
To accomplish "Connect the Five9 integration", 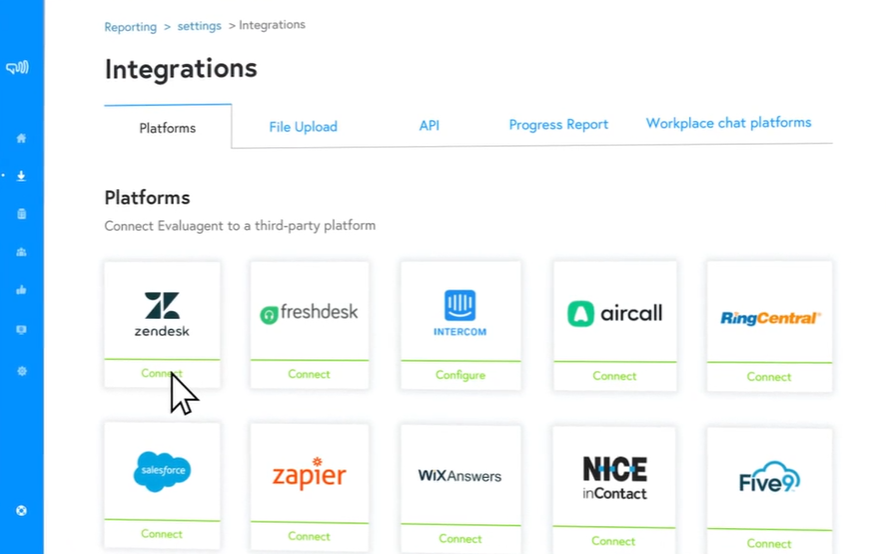I will pyautogui.click(x=769, y=544).
